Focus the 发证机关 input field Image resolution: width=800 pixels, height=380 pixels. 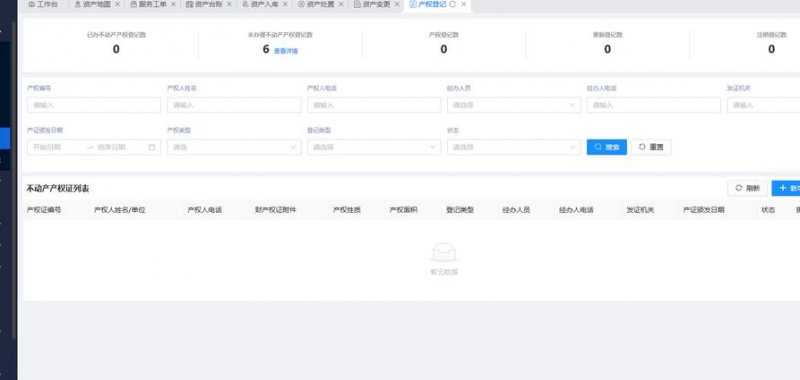point(763,105)
